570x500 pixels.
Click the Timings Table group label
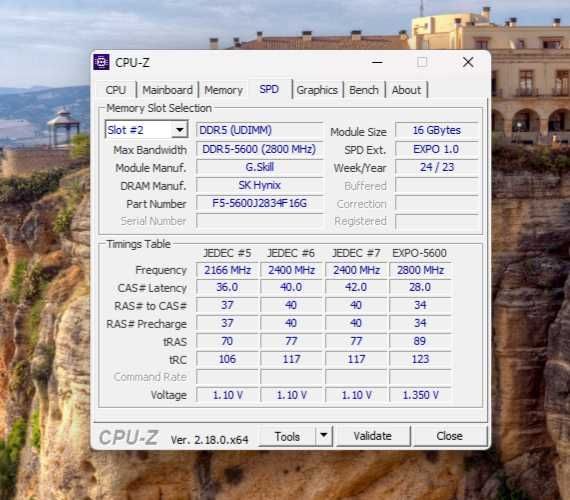[x=139, y=244]
